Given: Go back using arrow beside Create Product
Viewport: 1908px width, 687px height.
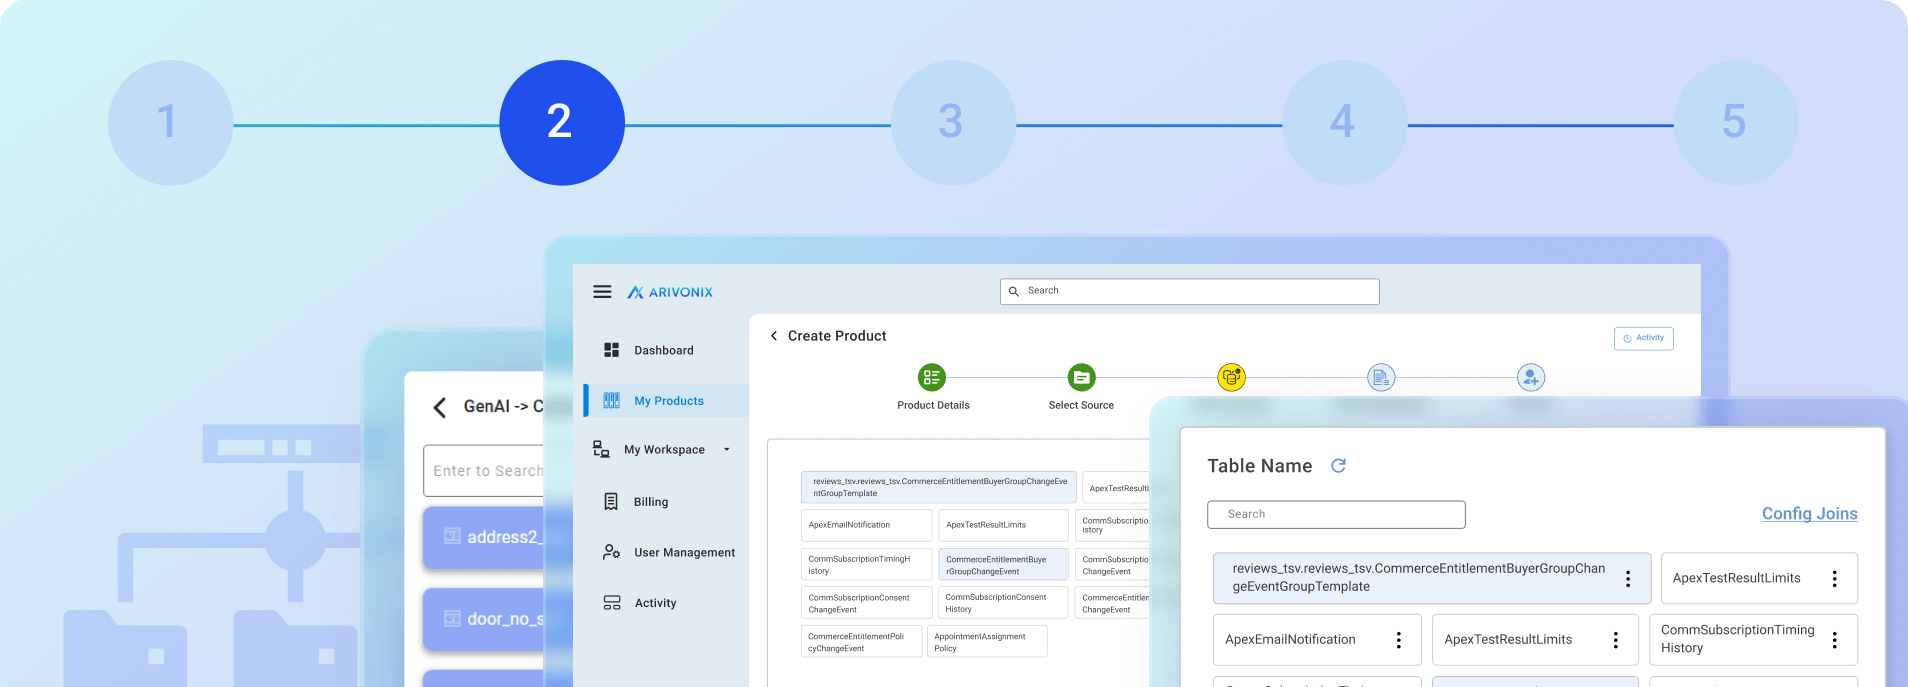Looking at the screenshot, I should click(x=774, y=336).
